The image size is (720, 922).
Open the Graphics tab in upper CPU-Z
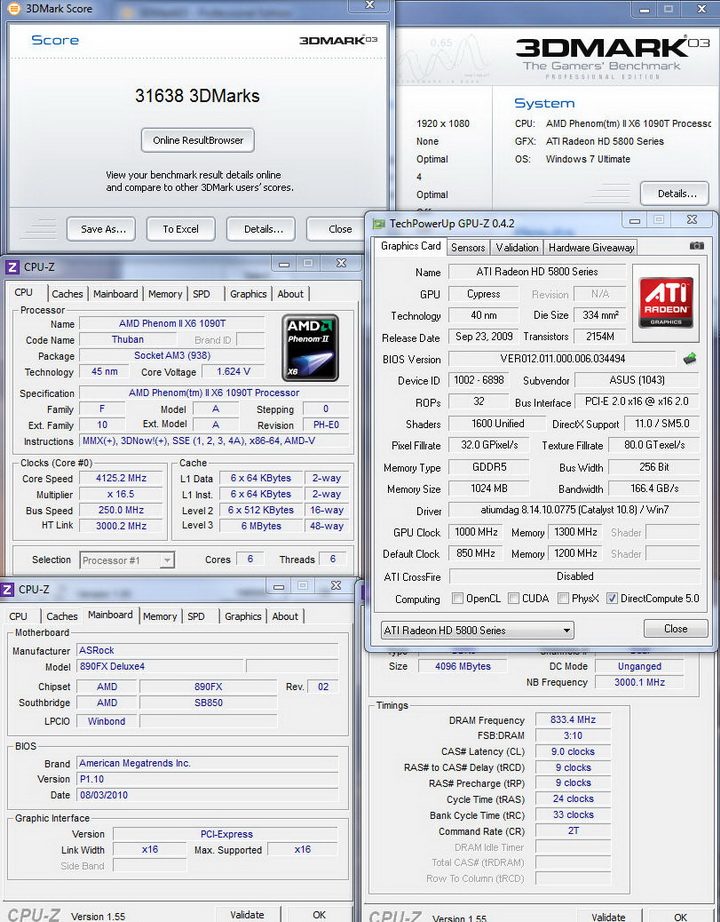pyautogui.click(x=248, y=293)
